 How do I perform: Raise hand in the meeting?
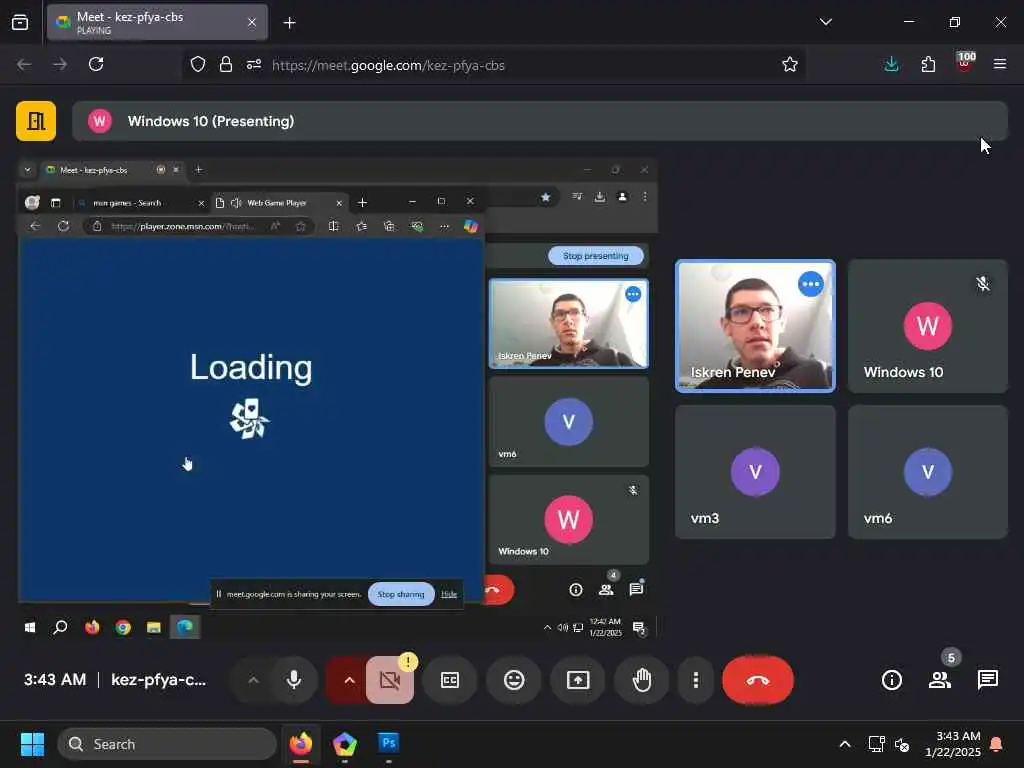tap(642, 680)
